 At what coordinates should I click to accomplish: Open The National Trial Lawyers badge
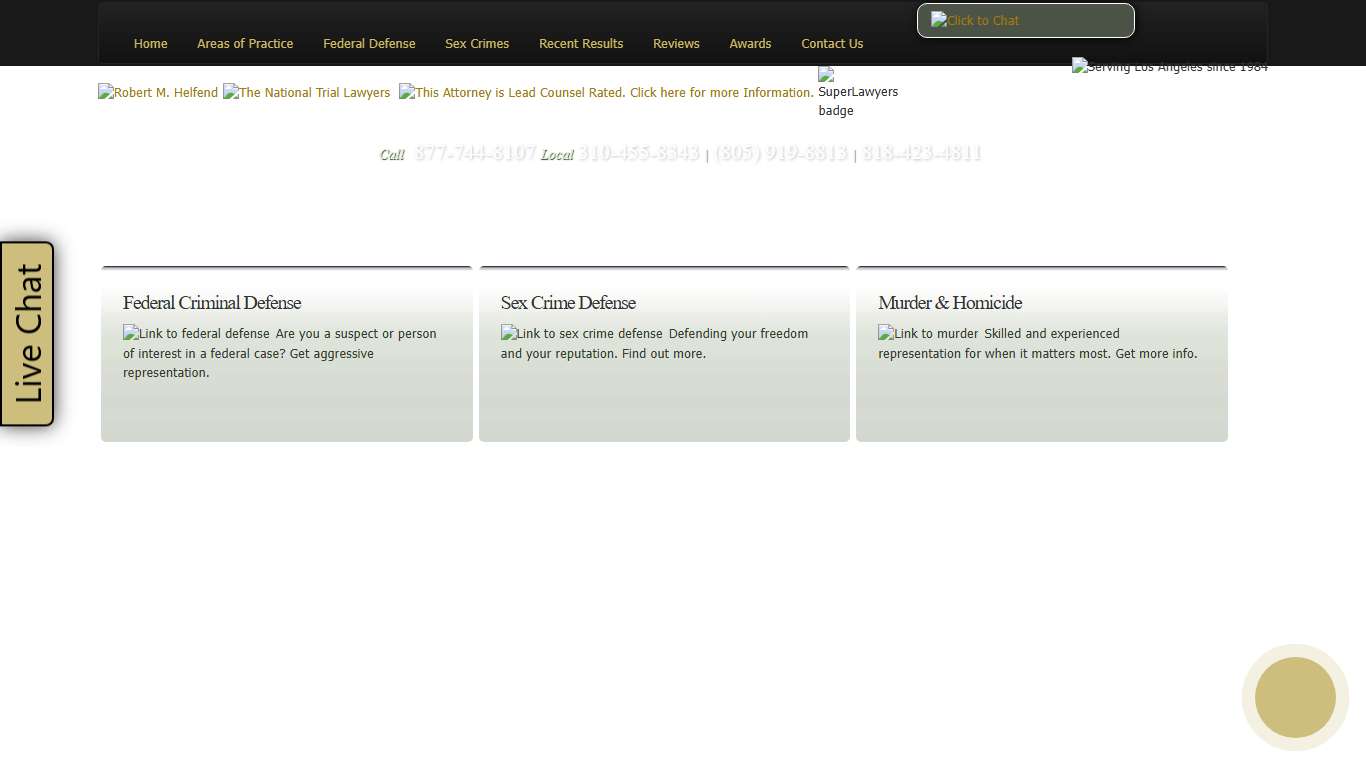point(306,92)
